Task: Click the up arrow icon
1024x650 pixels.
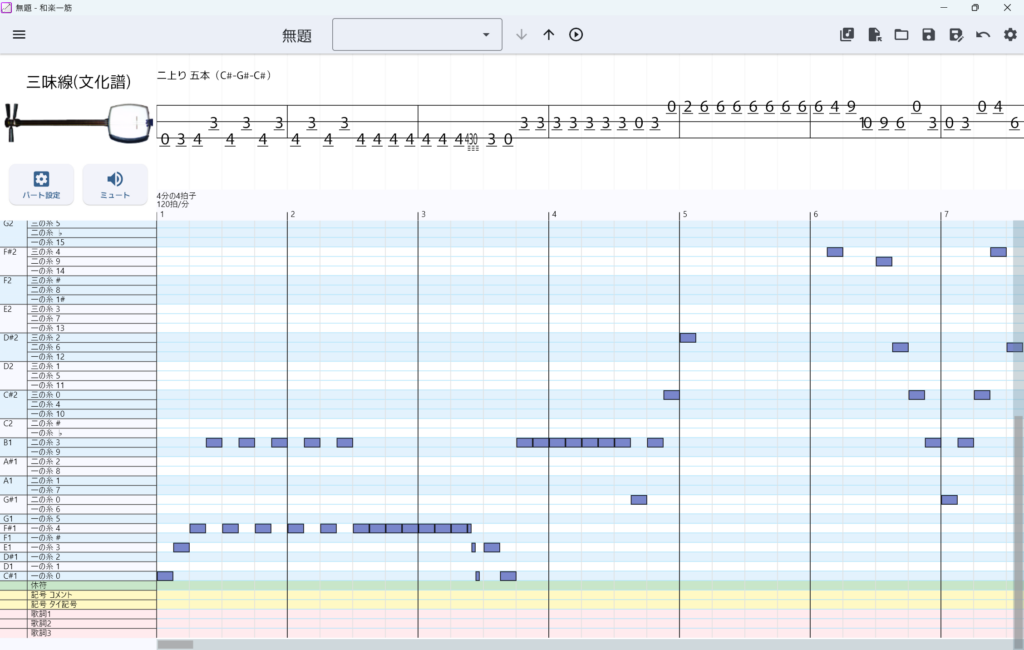Action: 548,35
